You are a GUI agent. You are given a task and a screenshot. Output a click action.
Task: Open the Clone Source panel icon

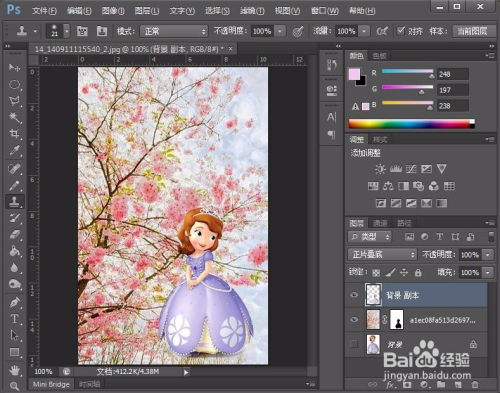(x=102, y=31)
